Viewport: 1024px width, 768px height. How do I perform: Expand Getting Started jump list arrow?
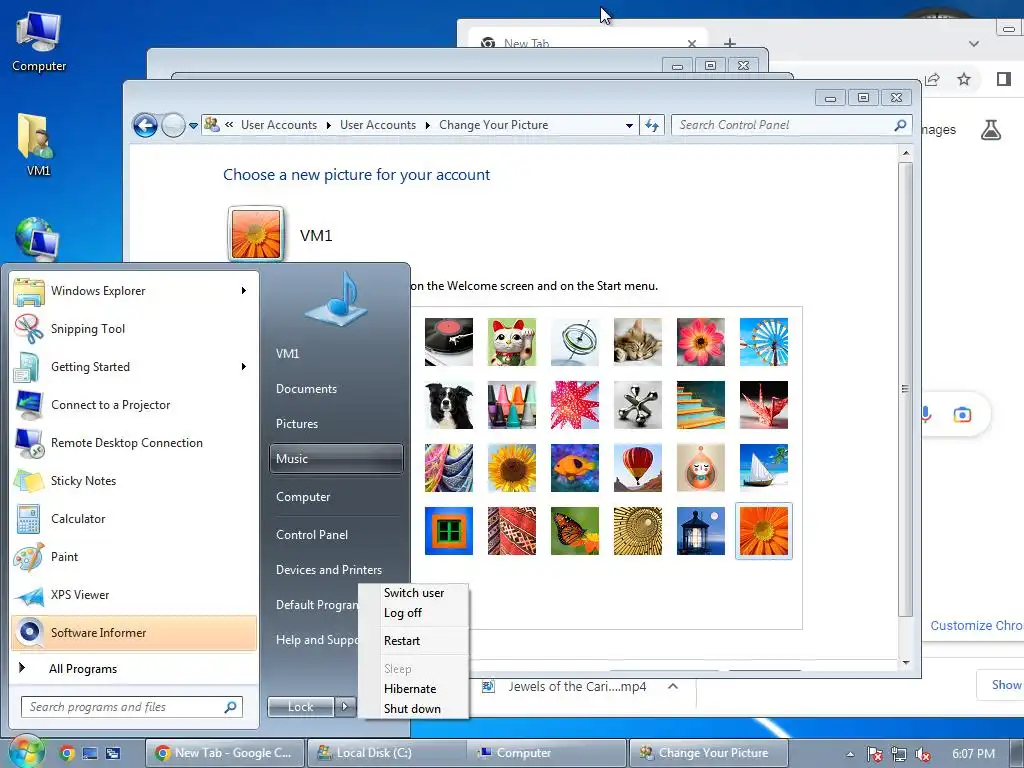tap(244, 366)
